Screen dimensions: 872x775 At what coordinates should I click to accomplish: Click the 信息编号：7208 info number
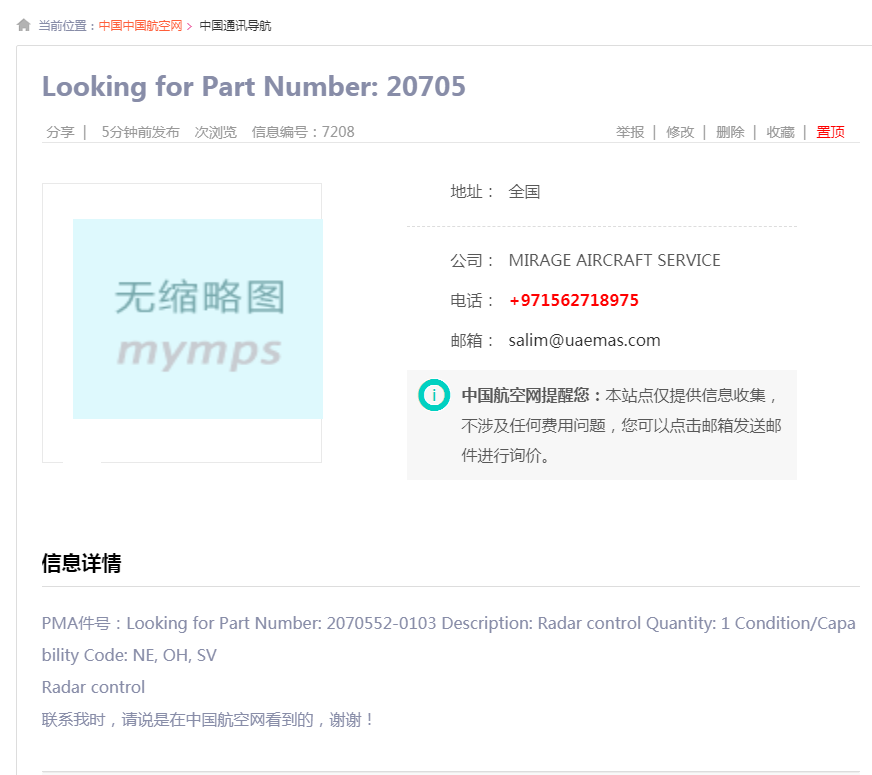coord(303,132)
